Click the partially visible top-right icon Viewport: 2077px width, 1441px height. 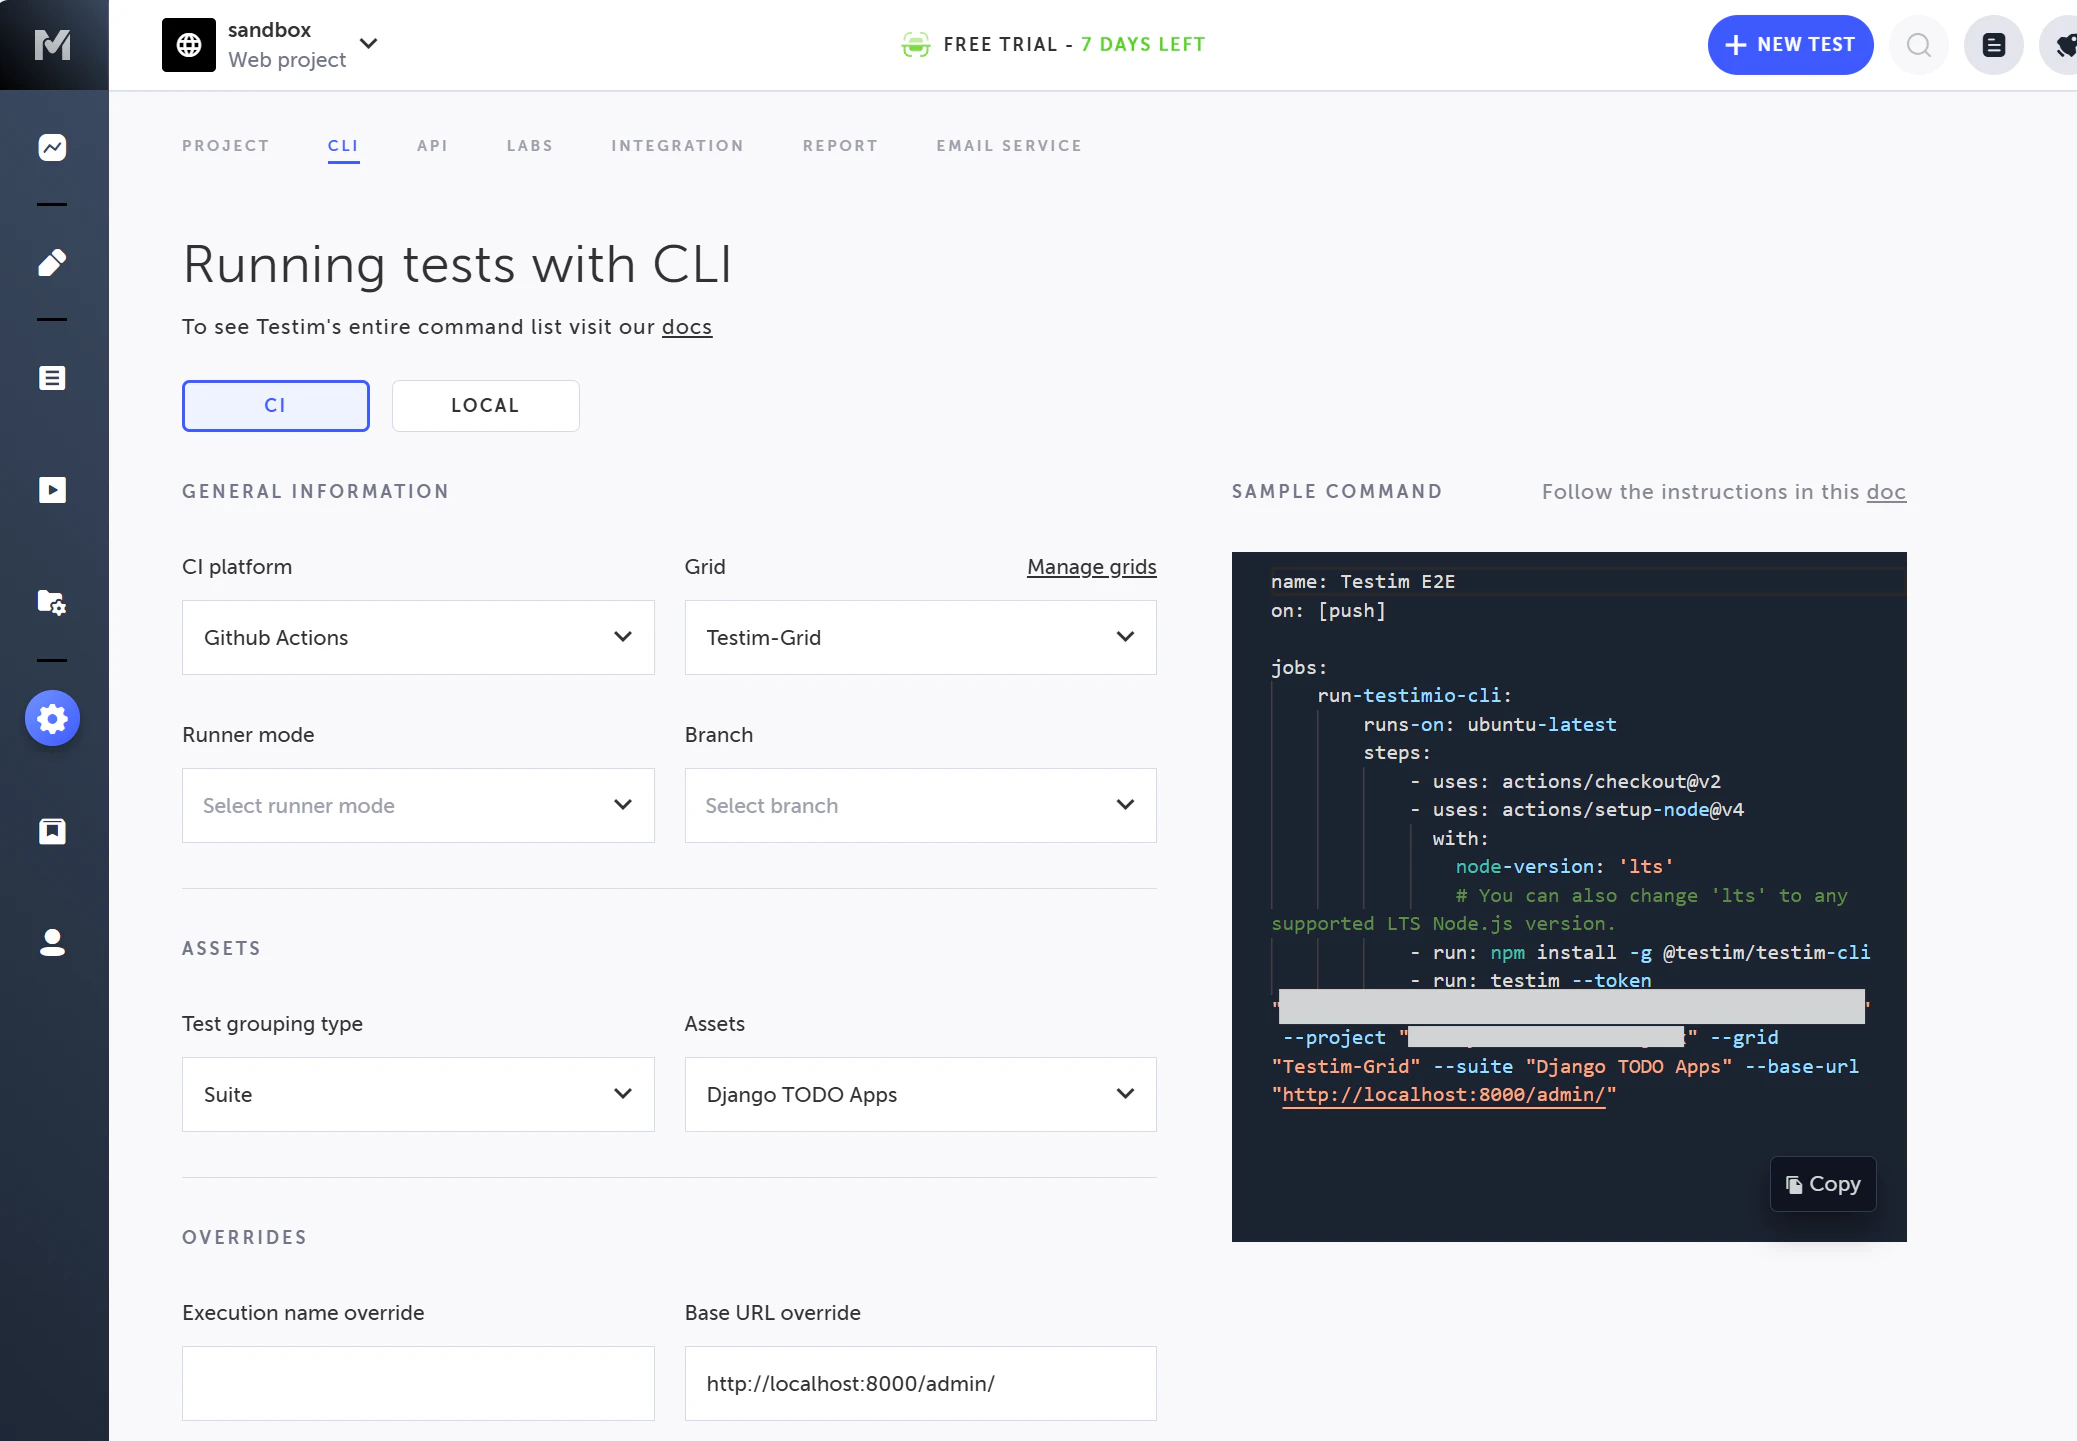[2060, 45]
